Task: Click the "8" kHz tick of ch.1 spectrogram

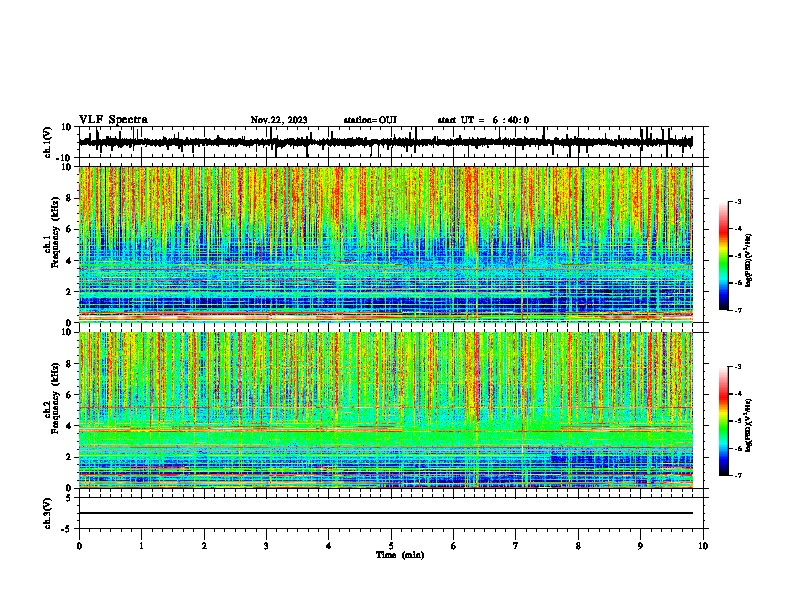Action: (x=70, y=198)
